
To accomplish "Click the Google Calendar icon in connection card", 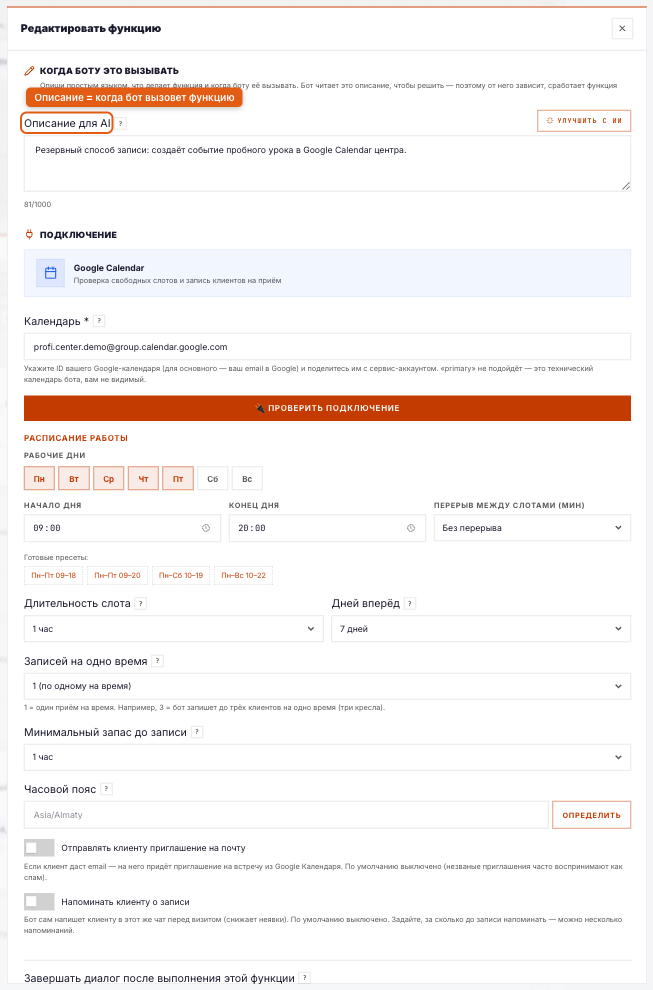I will (x=51, y=273).
